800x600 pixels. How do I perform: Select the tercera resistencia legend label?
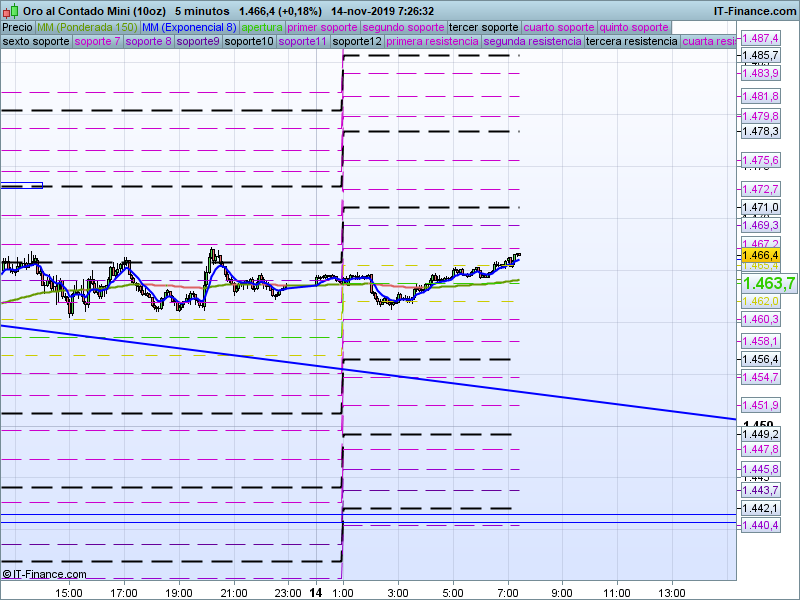[631, 42]
